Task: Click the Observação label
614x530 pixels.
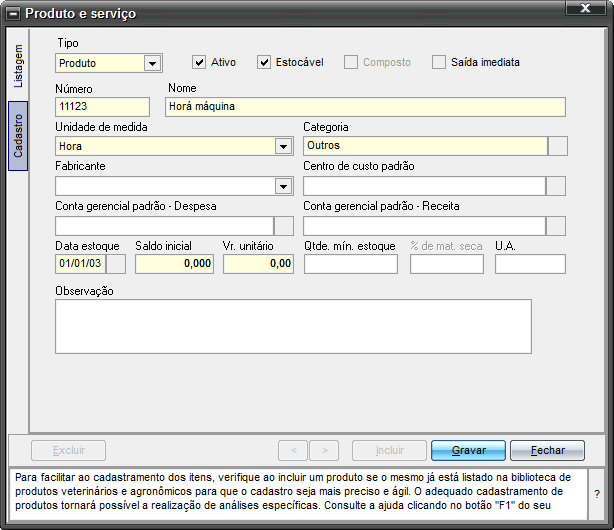Action: (x=84, y=291)
